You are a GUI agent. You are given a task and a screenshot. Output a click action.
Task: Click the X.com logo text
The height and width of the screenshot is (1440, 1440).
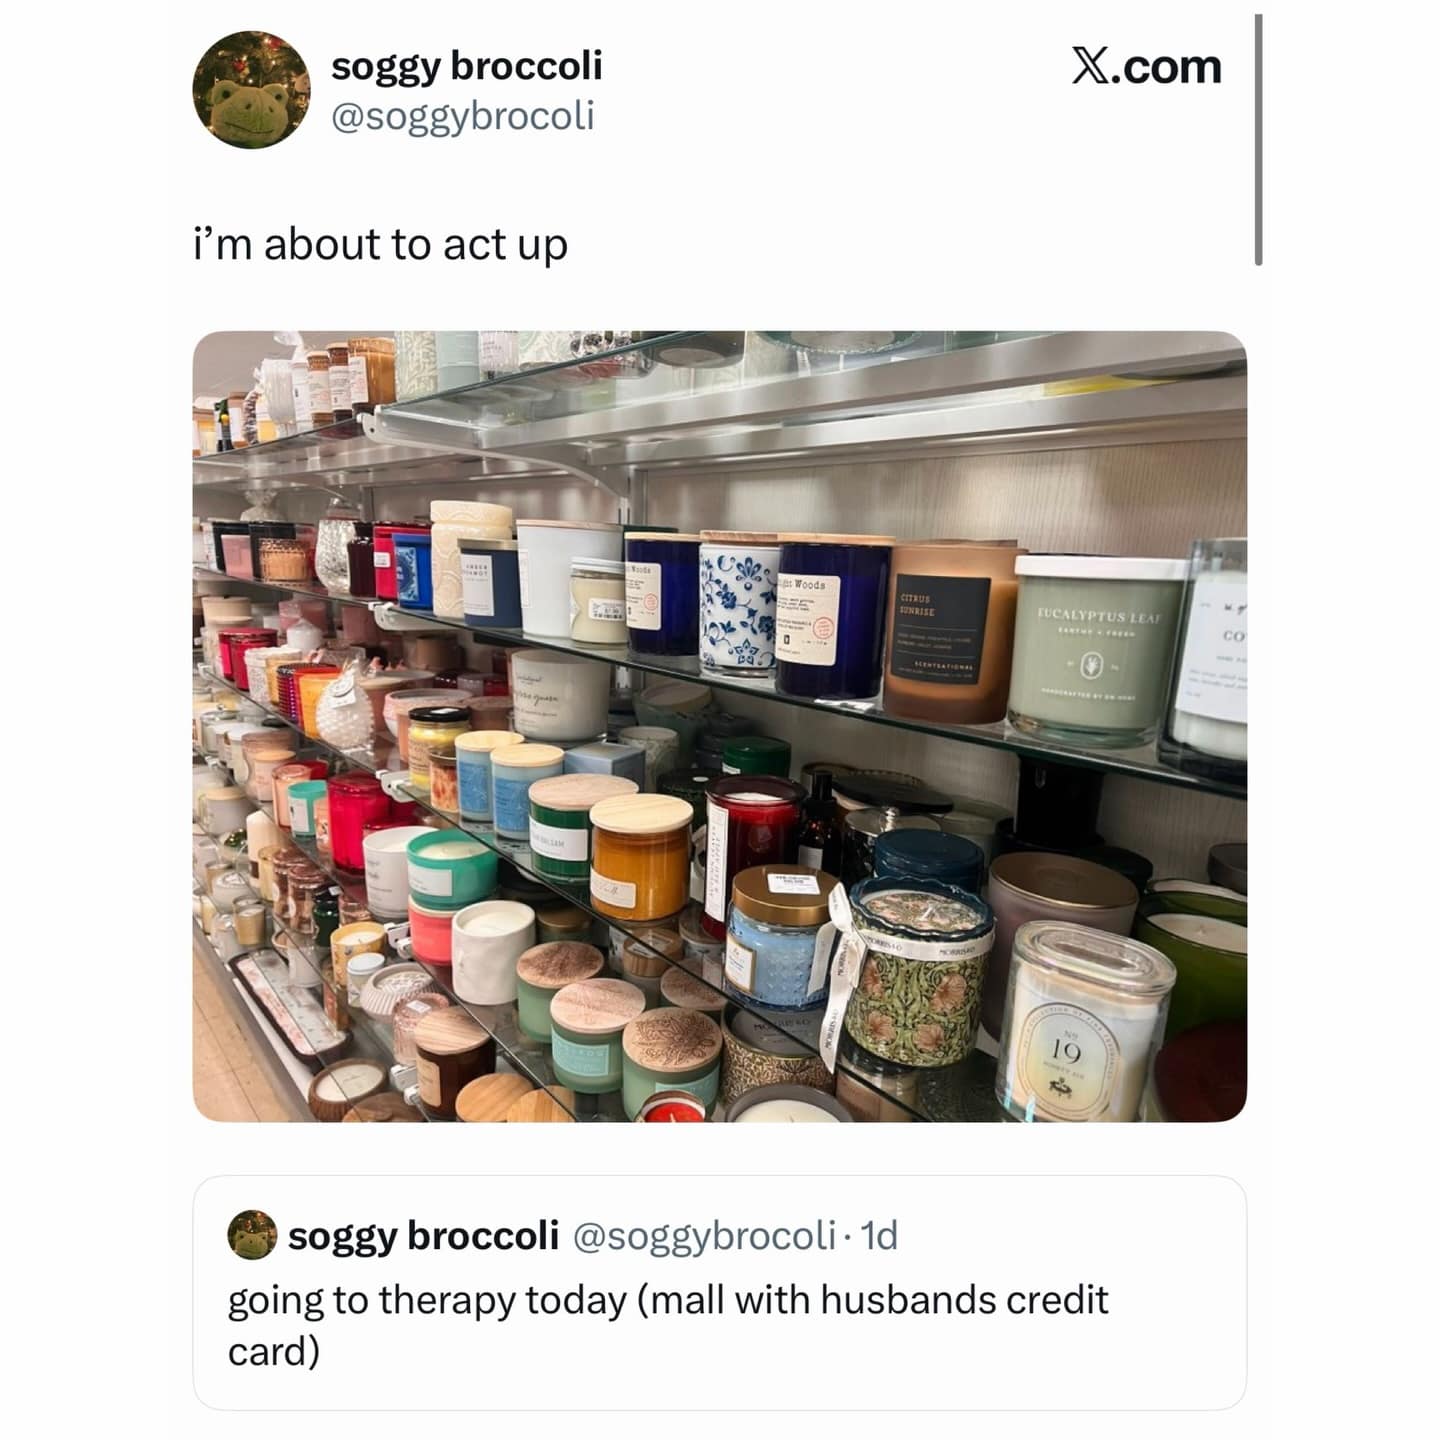click(1147, 67)
